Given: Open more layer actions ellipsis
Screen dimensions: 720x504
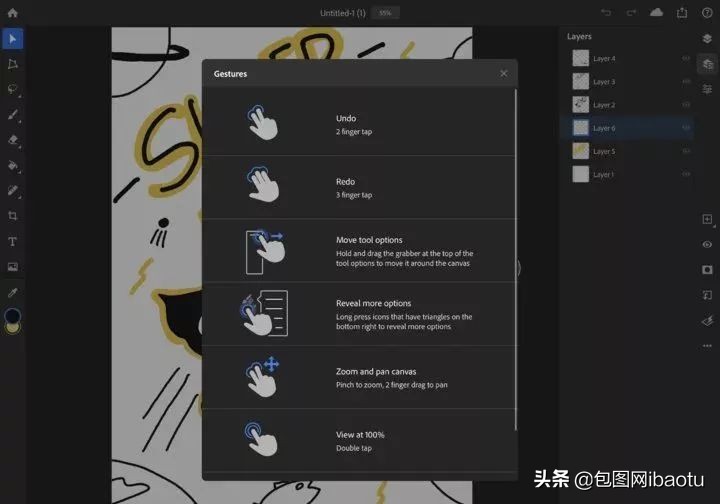Looking at the screenshot, I should [x=707, y=346].
